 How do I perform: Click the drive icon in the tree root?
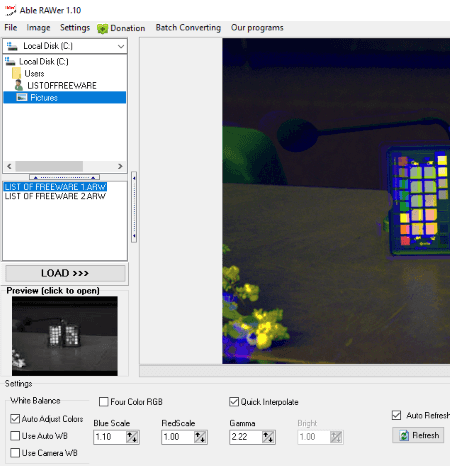[10, 61]
